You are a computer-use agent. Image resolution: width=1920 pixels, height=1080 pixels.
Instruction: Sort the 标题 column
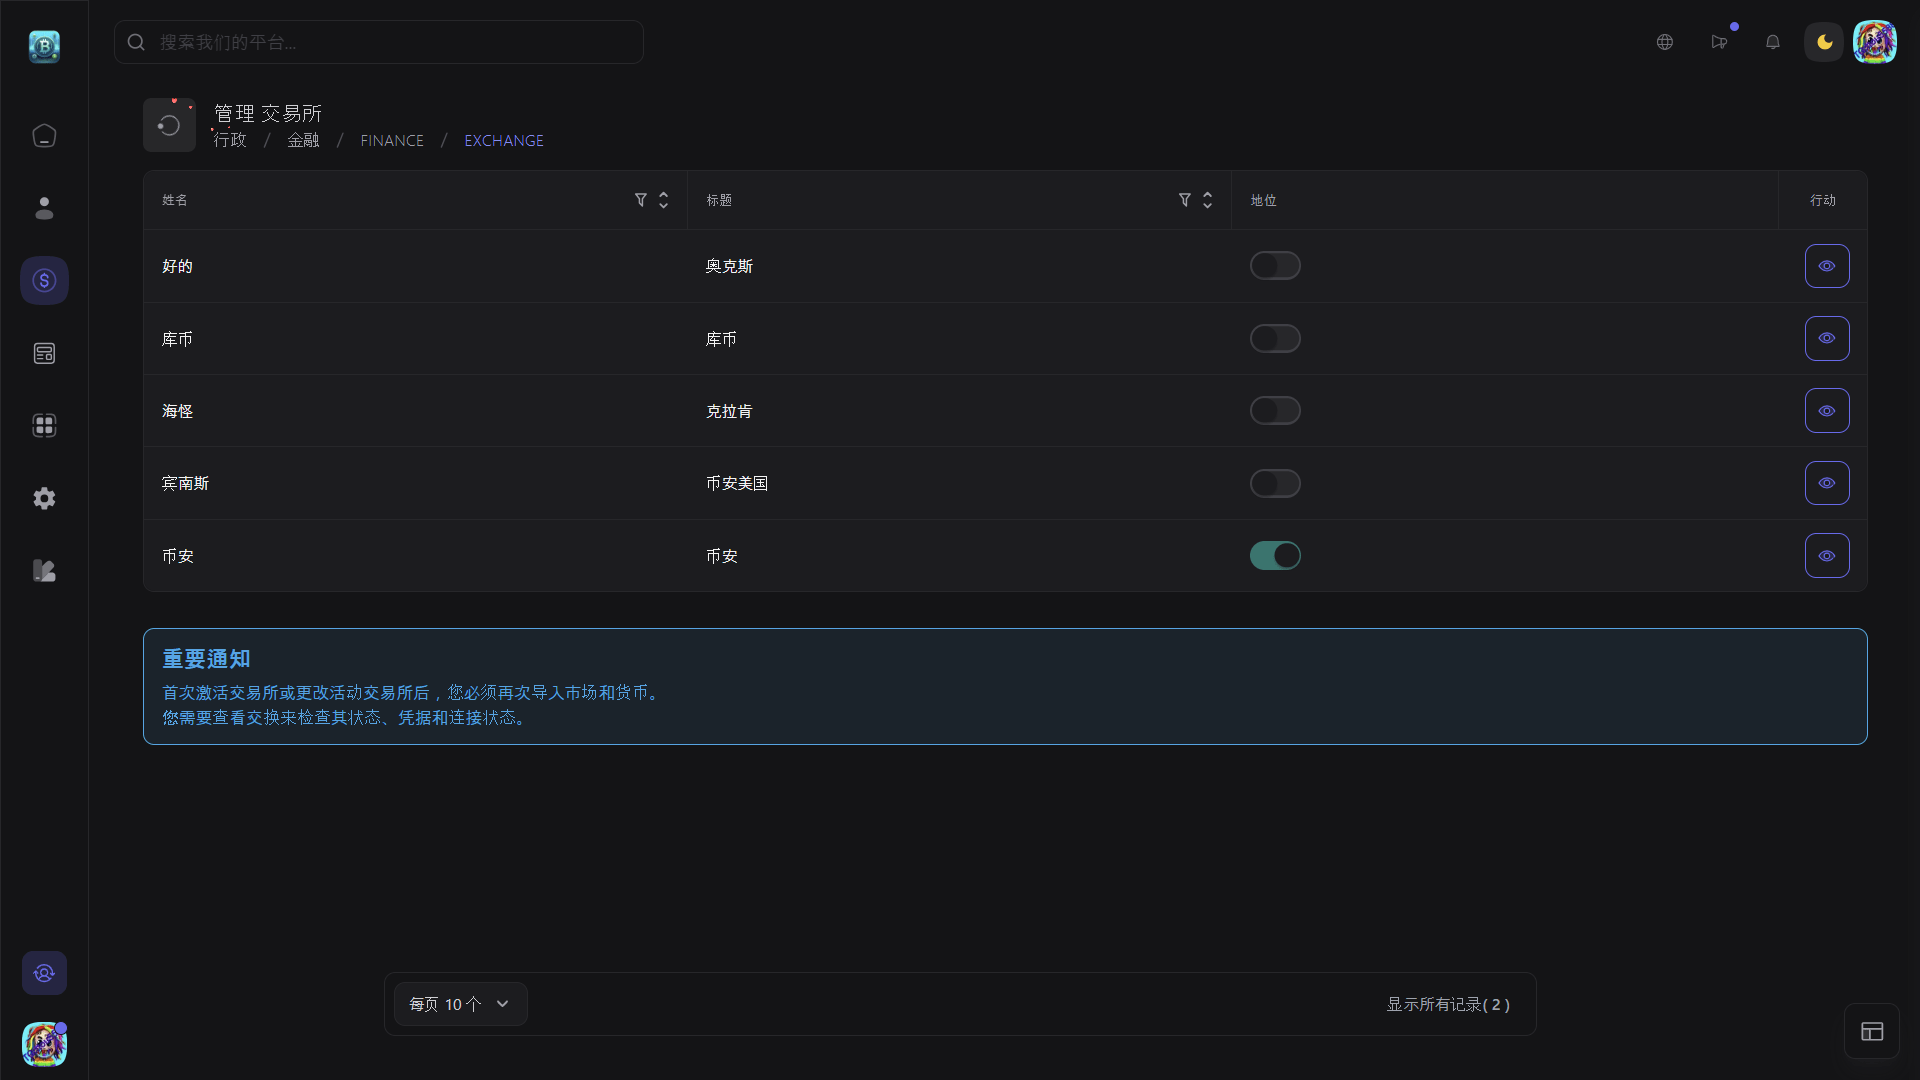1208,200
